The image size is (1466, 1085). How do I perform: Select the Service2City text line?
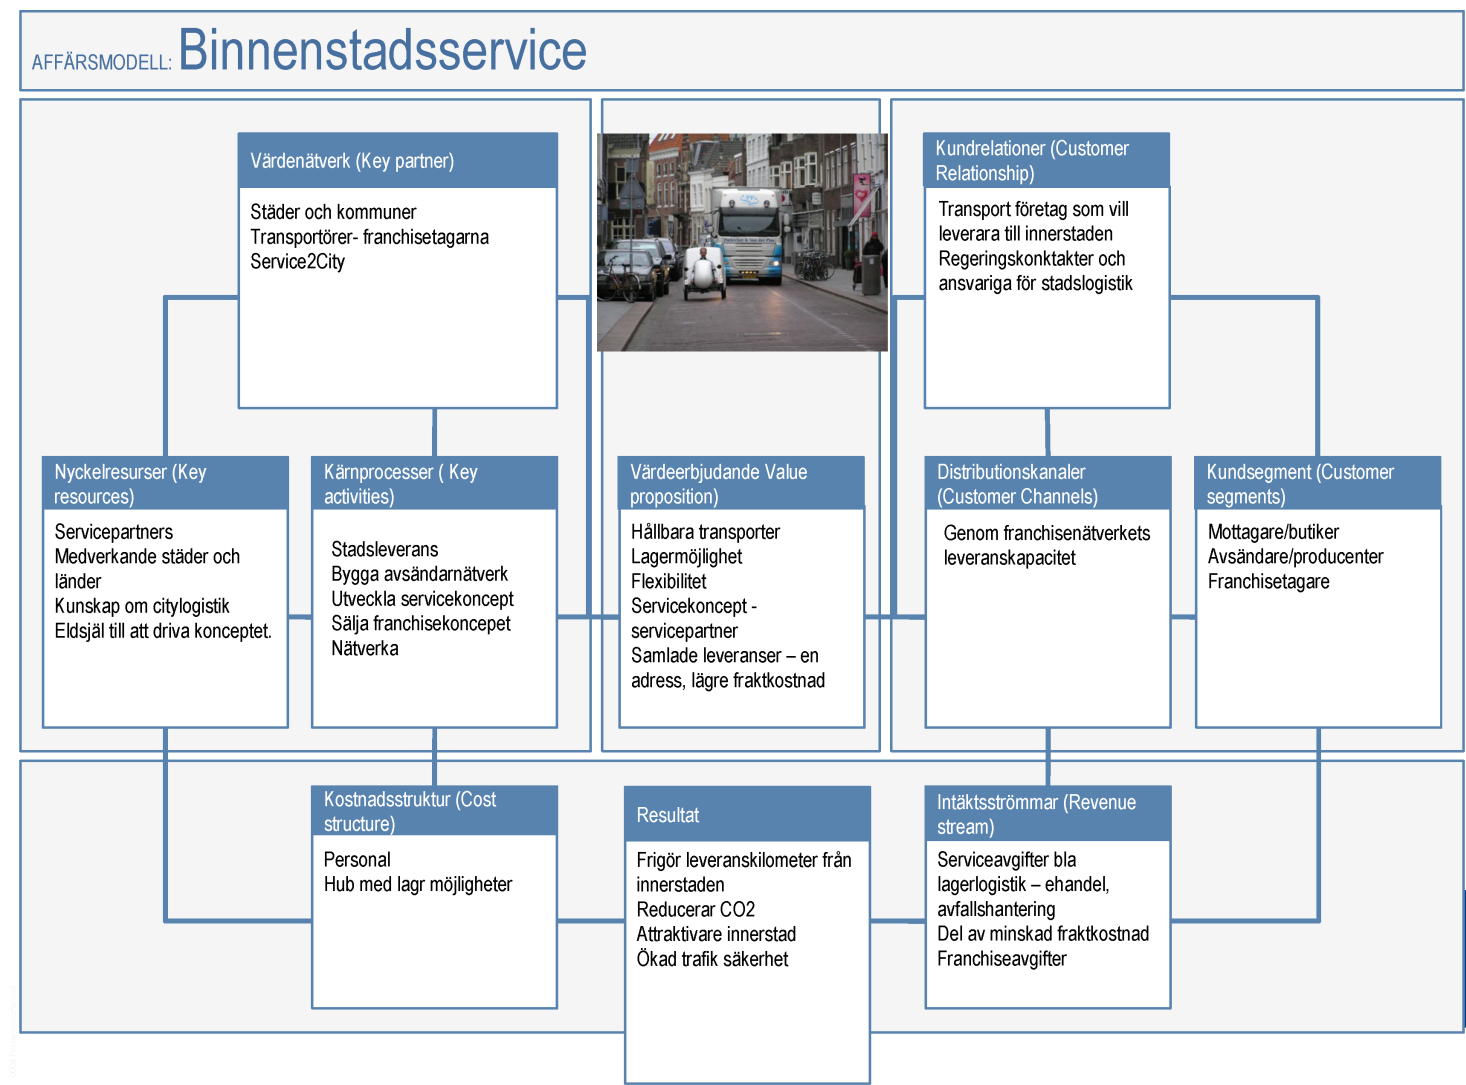(297, 262)
